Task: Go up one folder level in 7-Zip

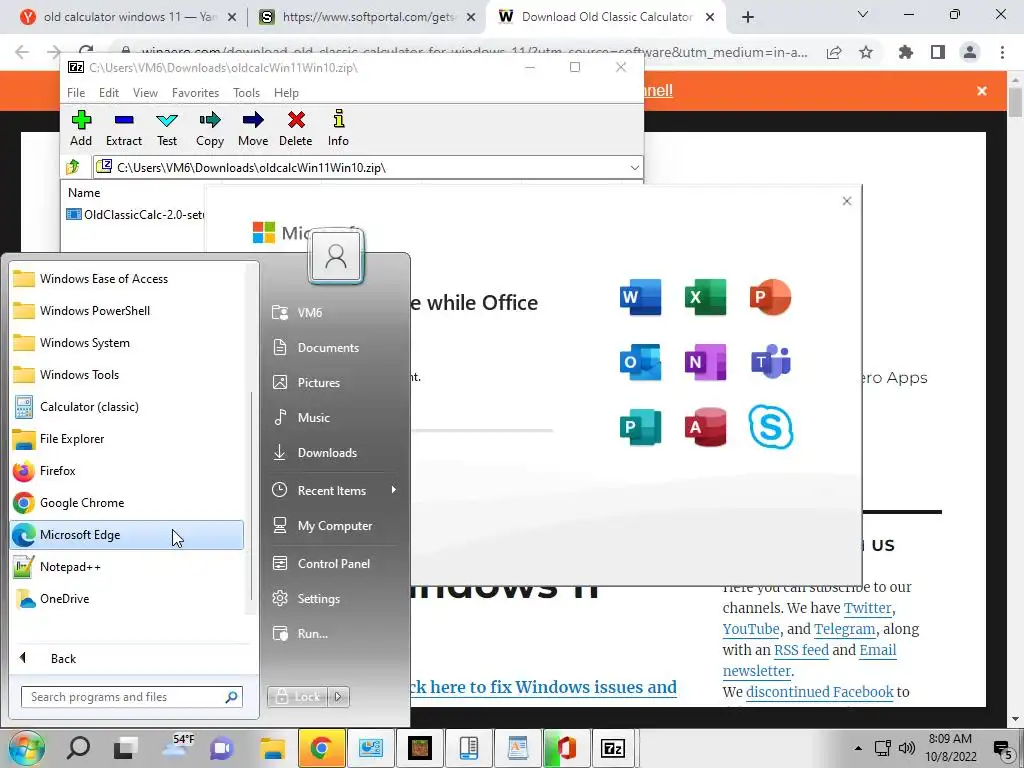Action: pyautogui.click(x=73, y=167)
